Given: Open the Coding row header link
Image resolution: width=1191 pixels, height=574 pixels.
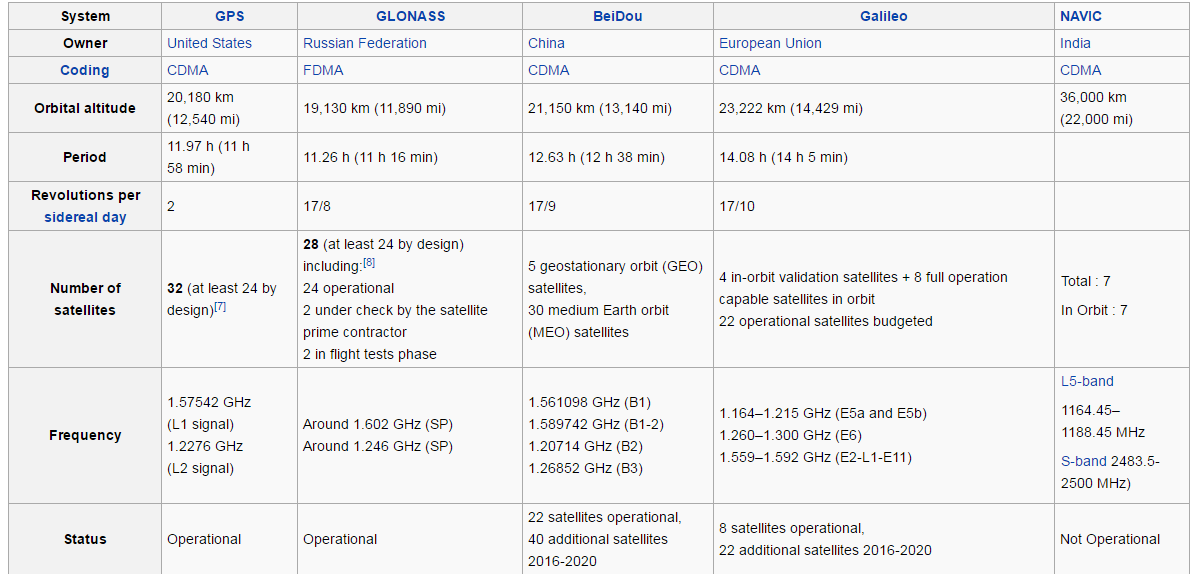Looking at the screenshot, I should tap(85, 70).
